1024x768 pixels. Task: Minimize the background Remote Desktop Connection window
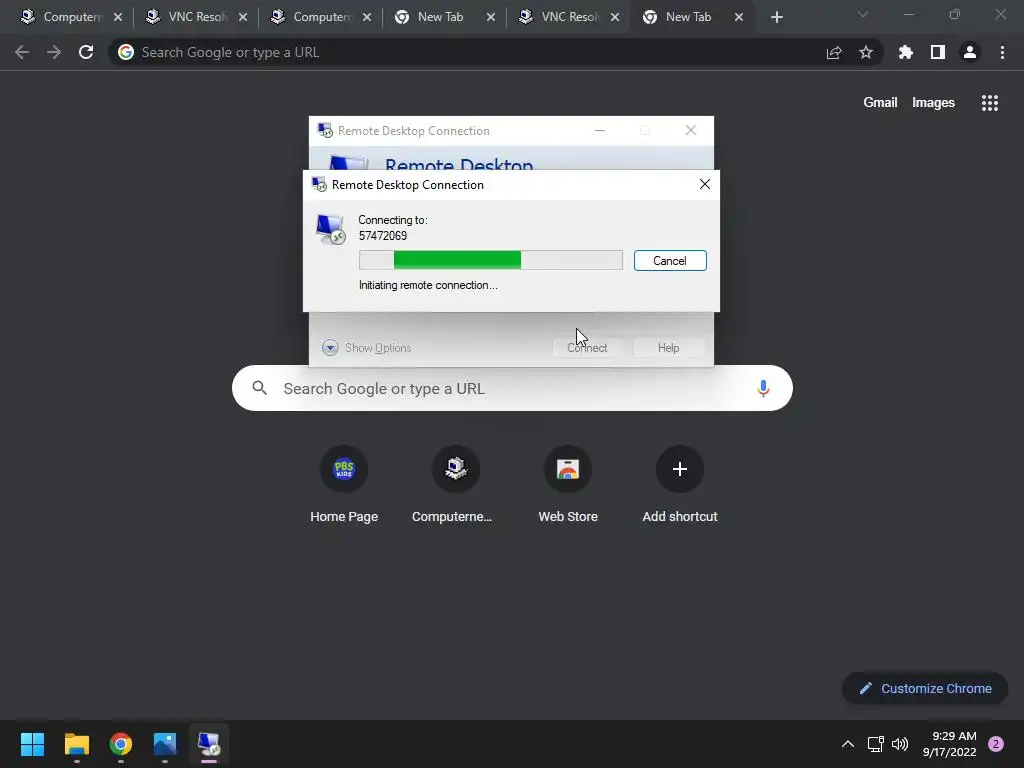tap(600, 131)
